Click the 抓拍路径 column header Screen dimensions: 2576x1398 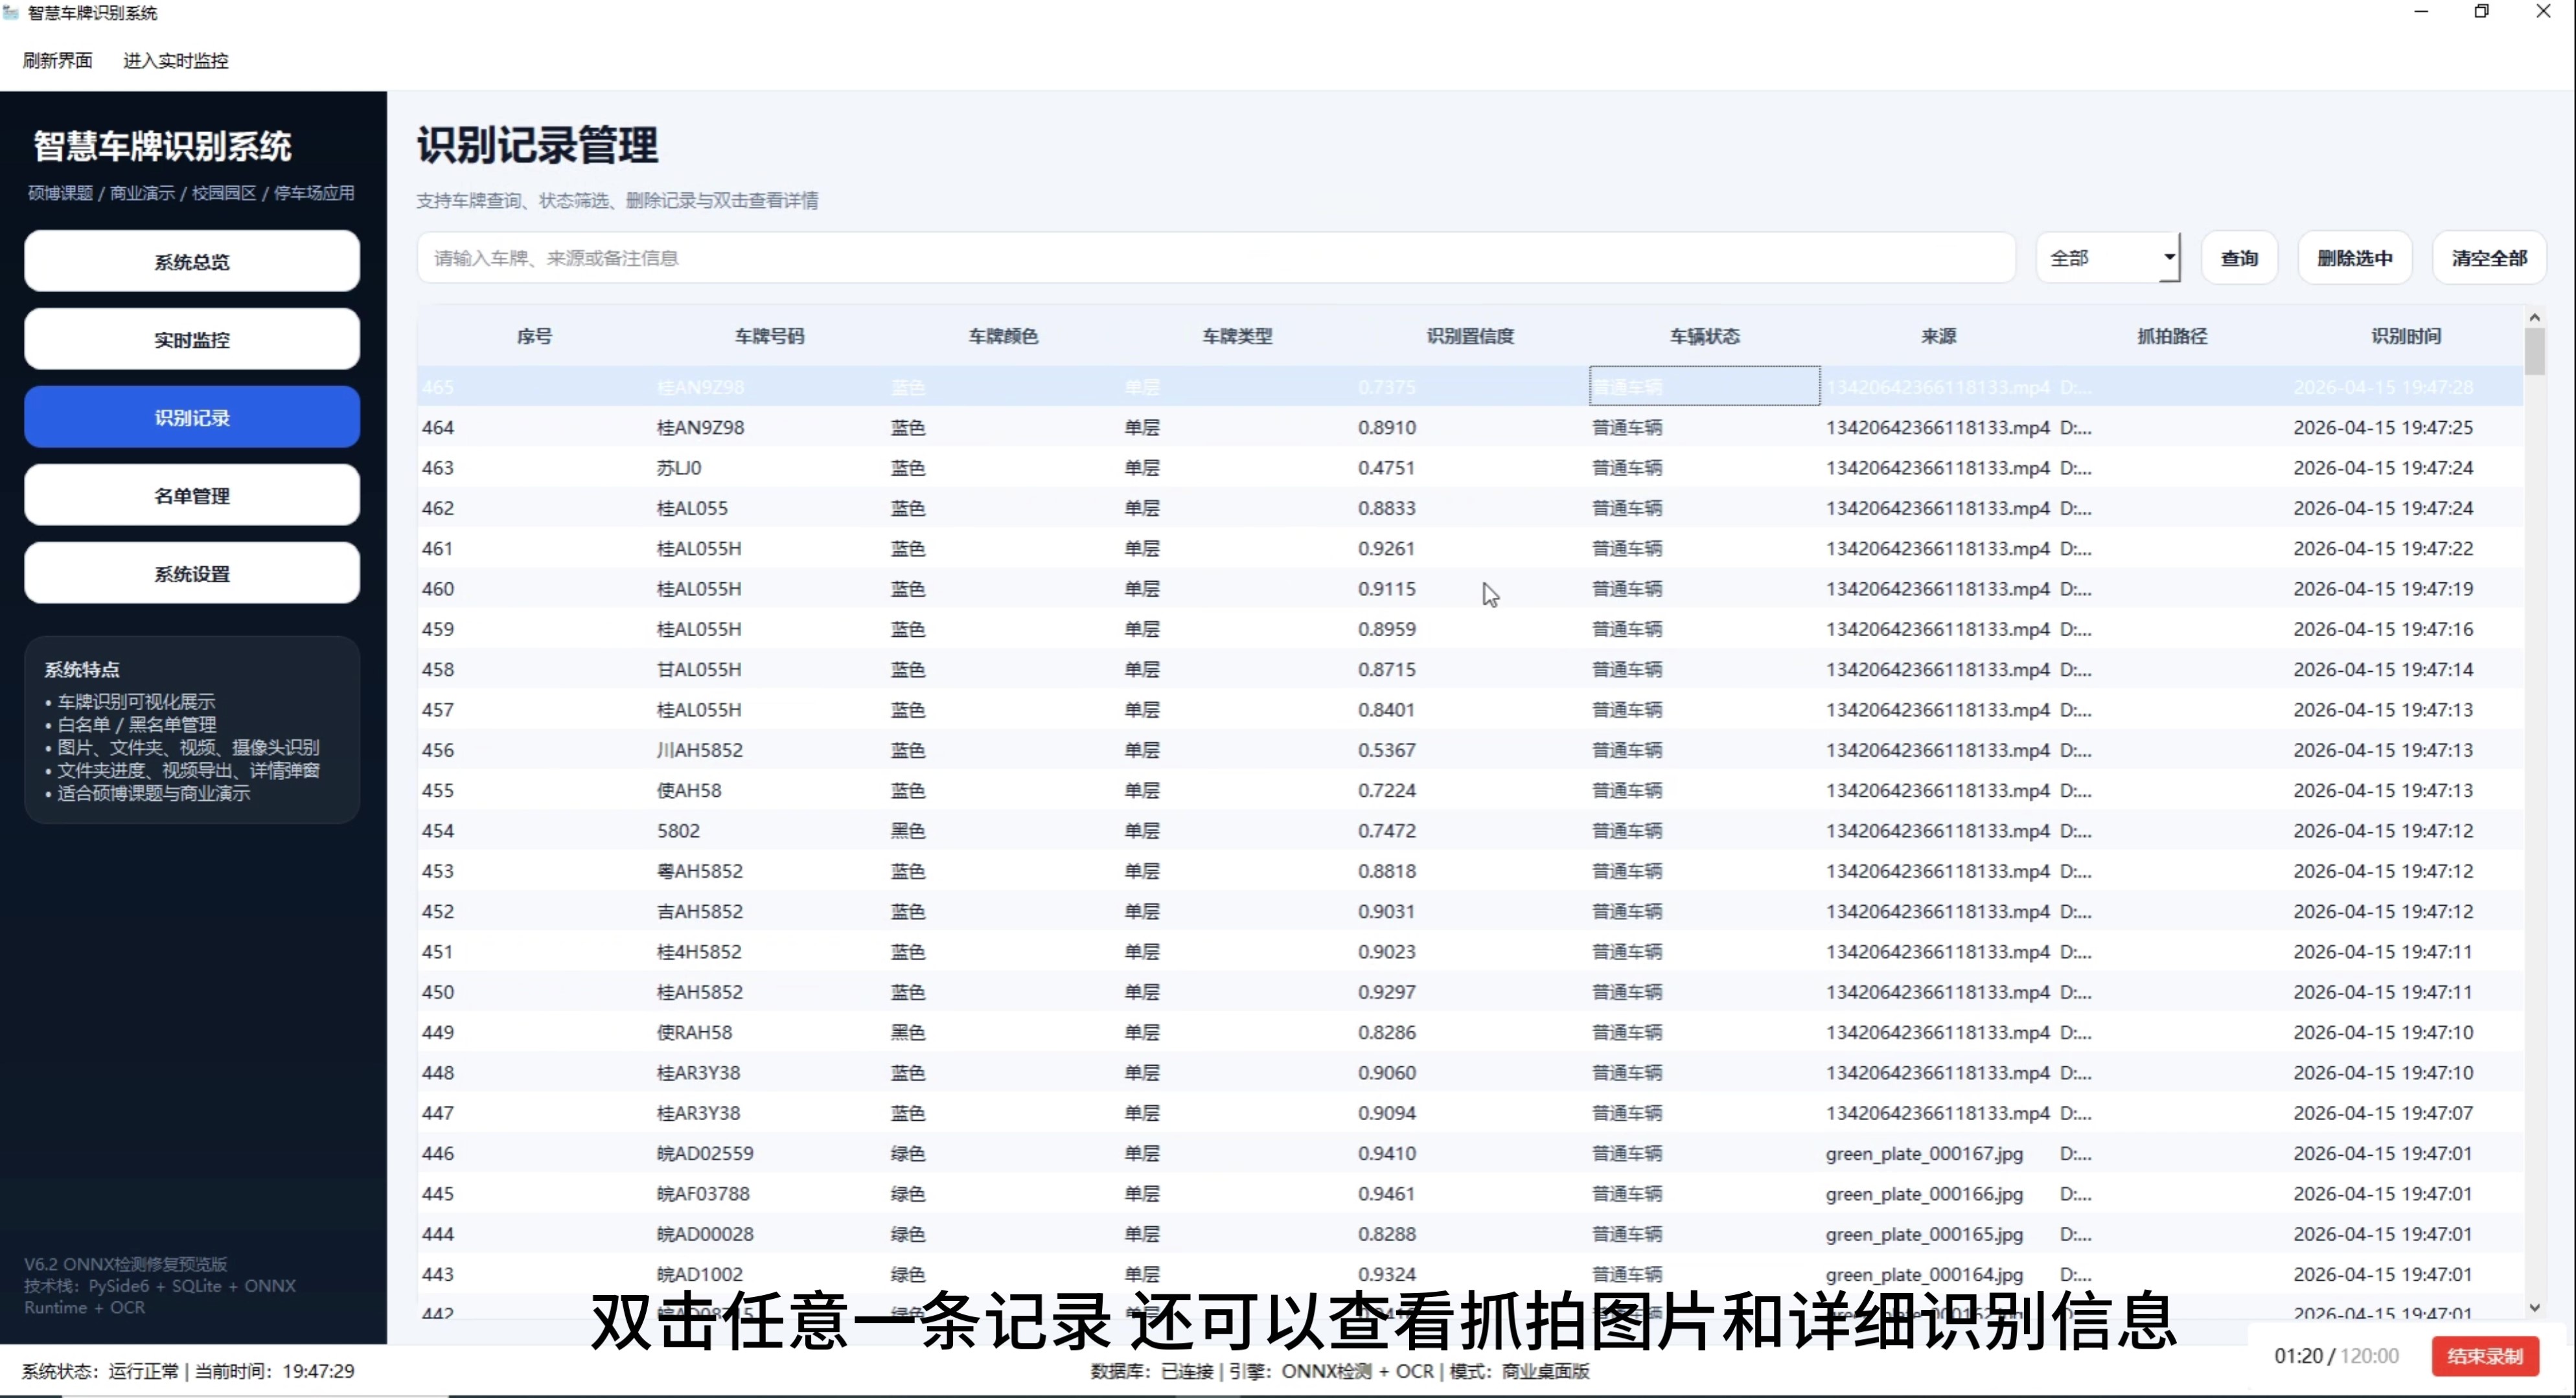[x=2172, y=336]
